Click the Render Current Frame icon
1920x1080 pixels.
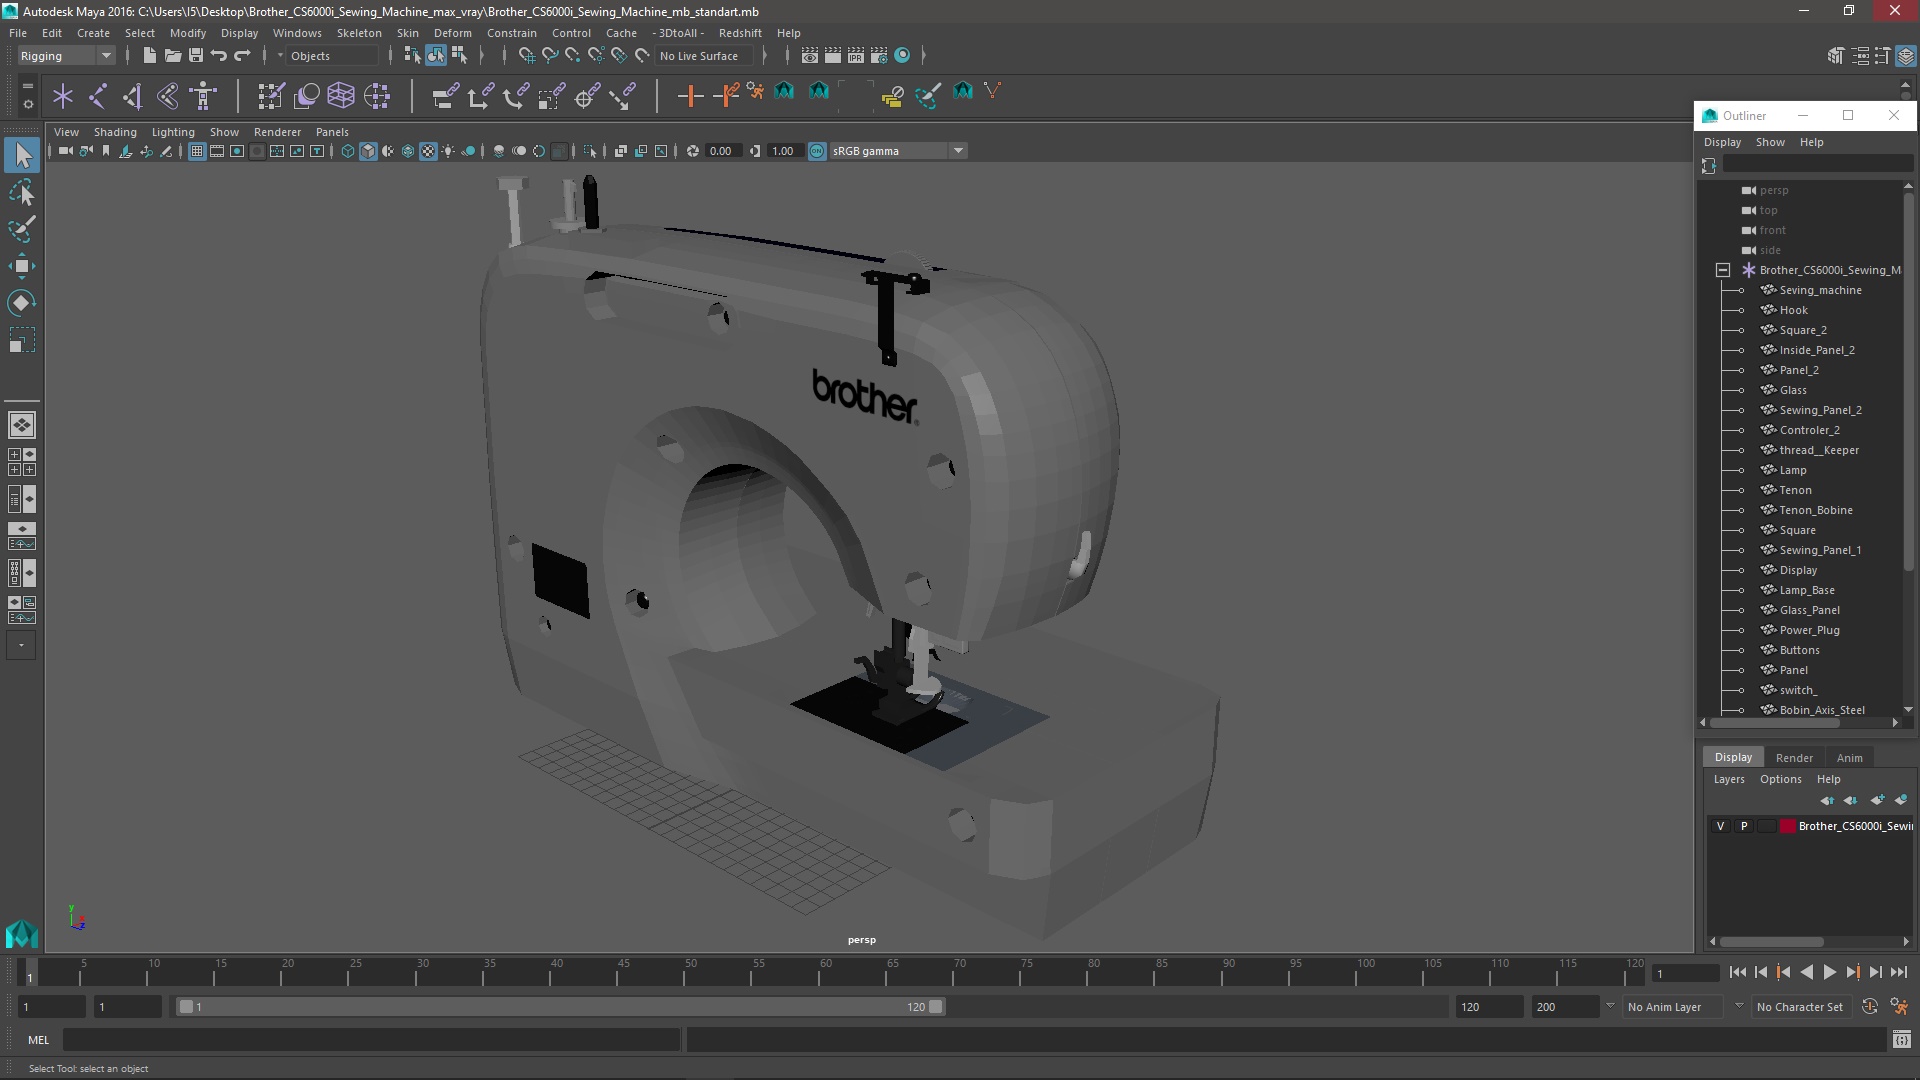coord(833,56)
